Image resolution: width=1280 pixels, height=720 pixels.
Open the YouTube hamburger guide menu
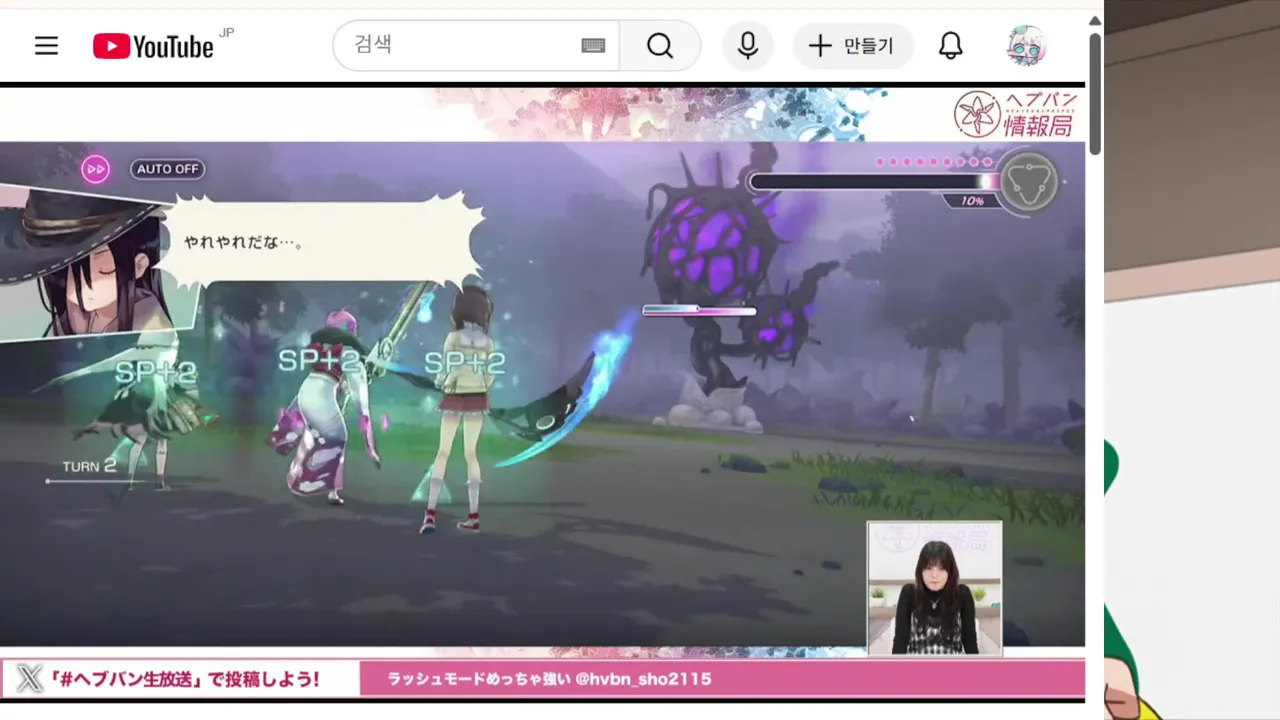47,46
